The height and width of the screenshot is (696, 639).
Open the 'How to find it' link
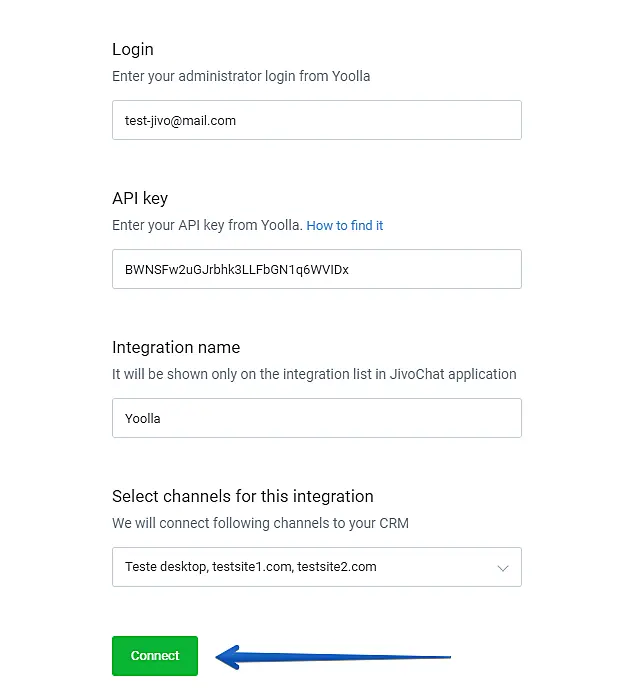(345, 226)
